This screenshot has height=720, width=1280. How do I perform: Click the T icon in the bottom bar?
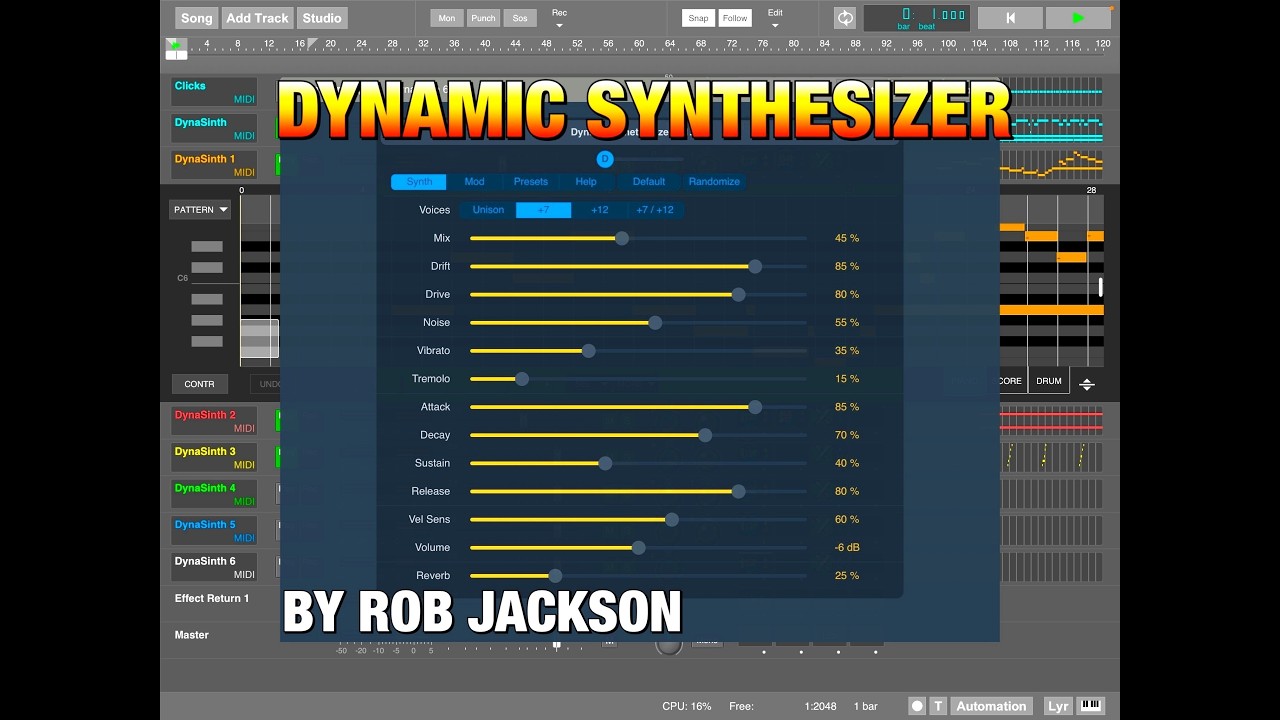click(x=938, y=706)
